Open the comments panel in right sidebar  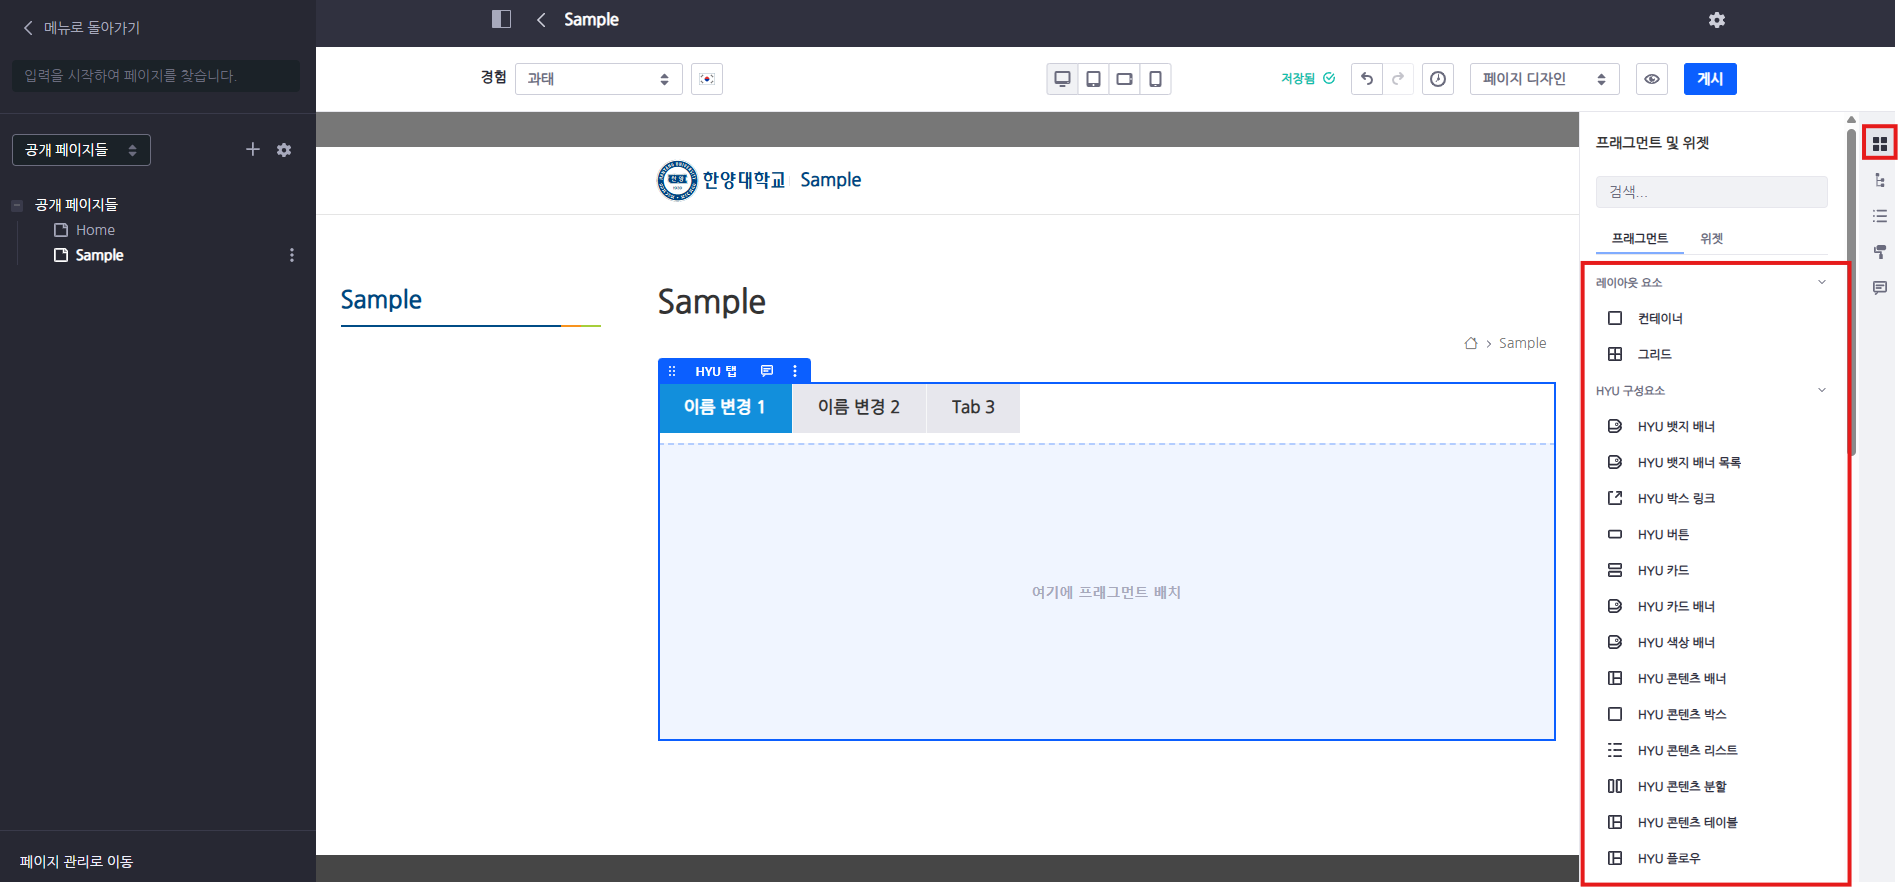[x=1880, y=288]
